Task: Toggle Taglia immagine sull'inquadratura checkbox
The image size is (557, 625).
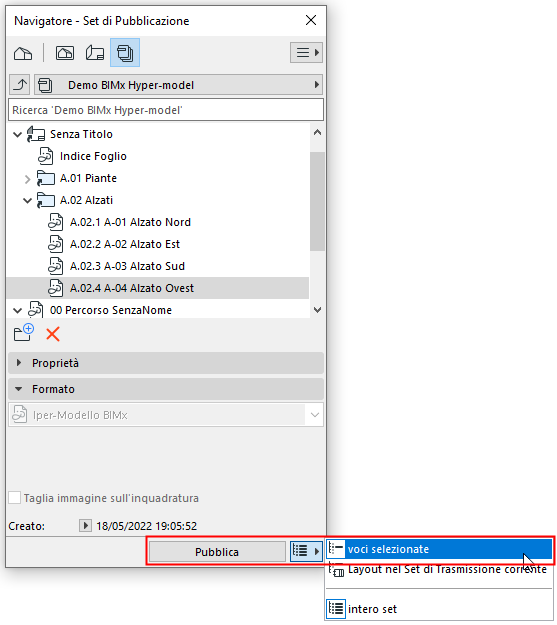Action: point(15,497)
